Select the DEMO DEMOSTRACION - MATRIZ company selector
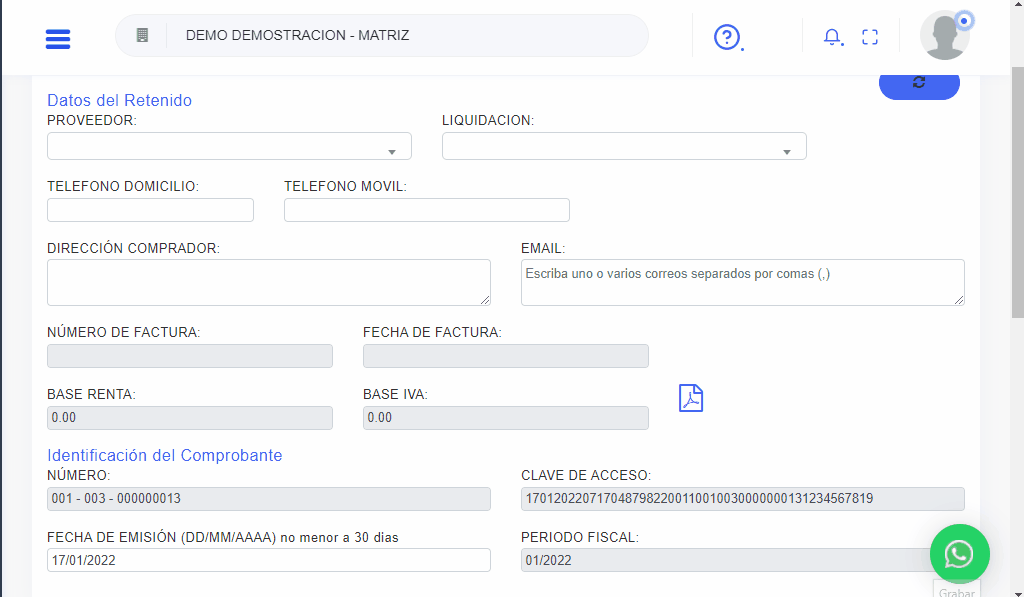The width and height of the screenshot is (1024, 597). click(400, 35)
